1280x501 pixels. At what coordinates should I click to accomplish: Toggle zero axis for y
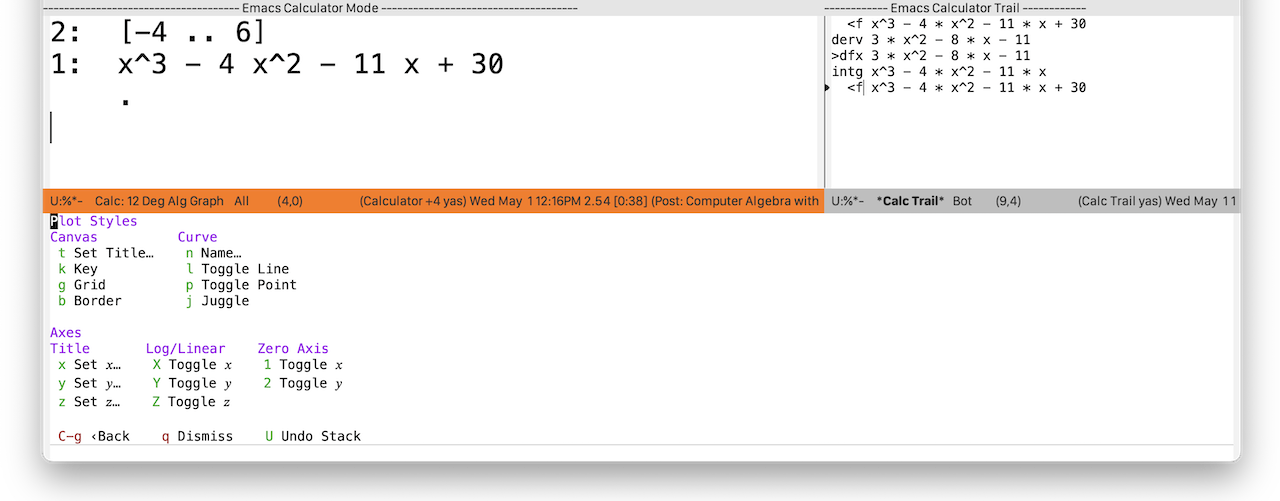304,383
